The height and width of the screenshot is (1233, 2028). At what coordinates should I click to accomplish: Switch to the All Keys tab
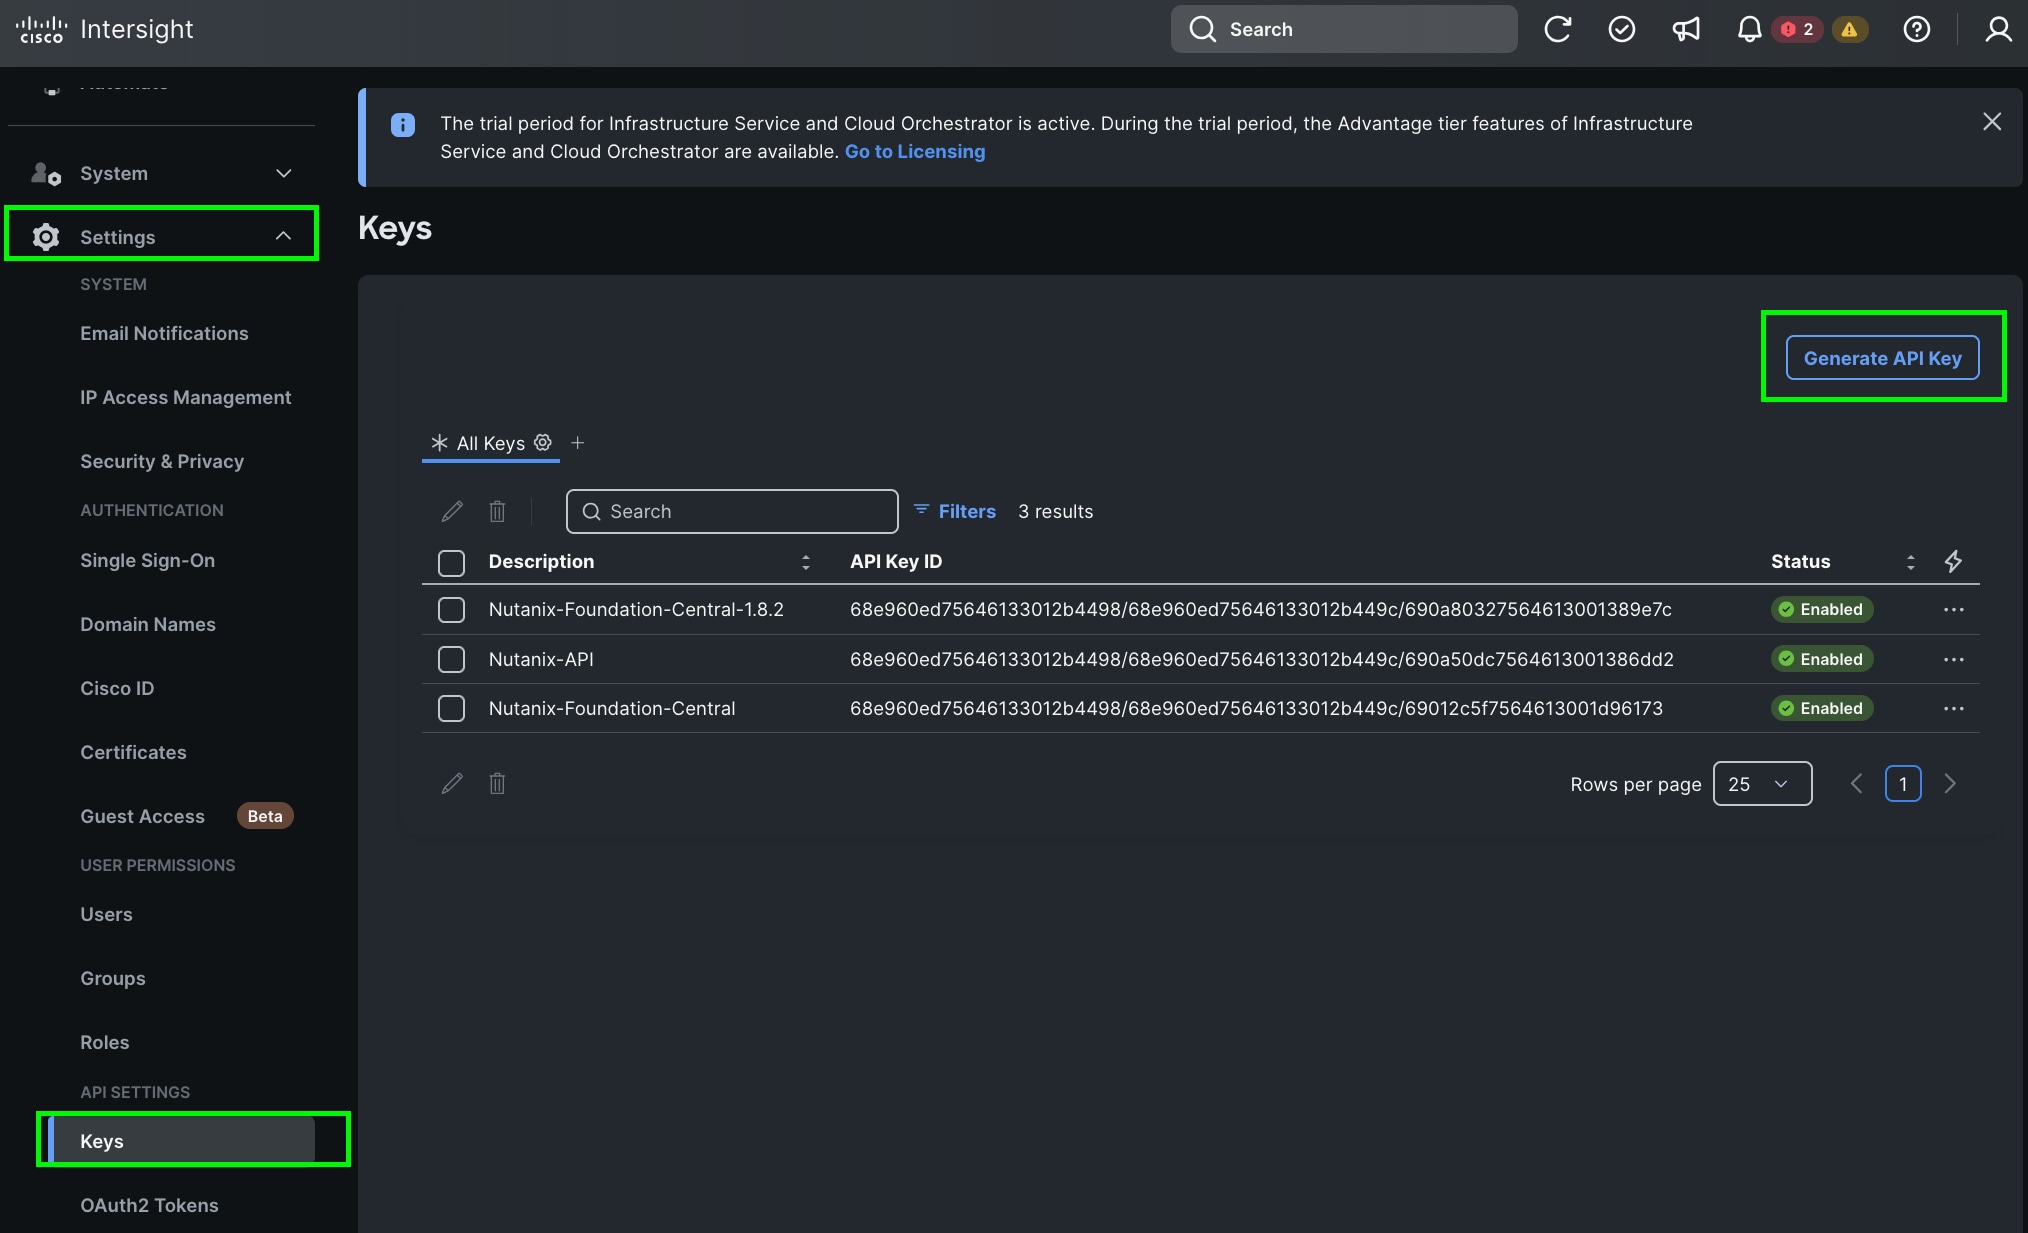pos(489,443)
